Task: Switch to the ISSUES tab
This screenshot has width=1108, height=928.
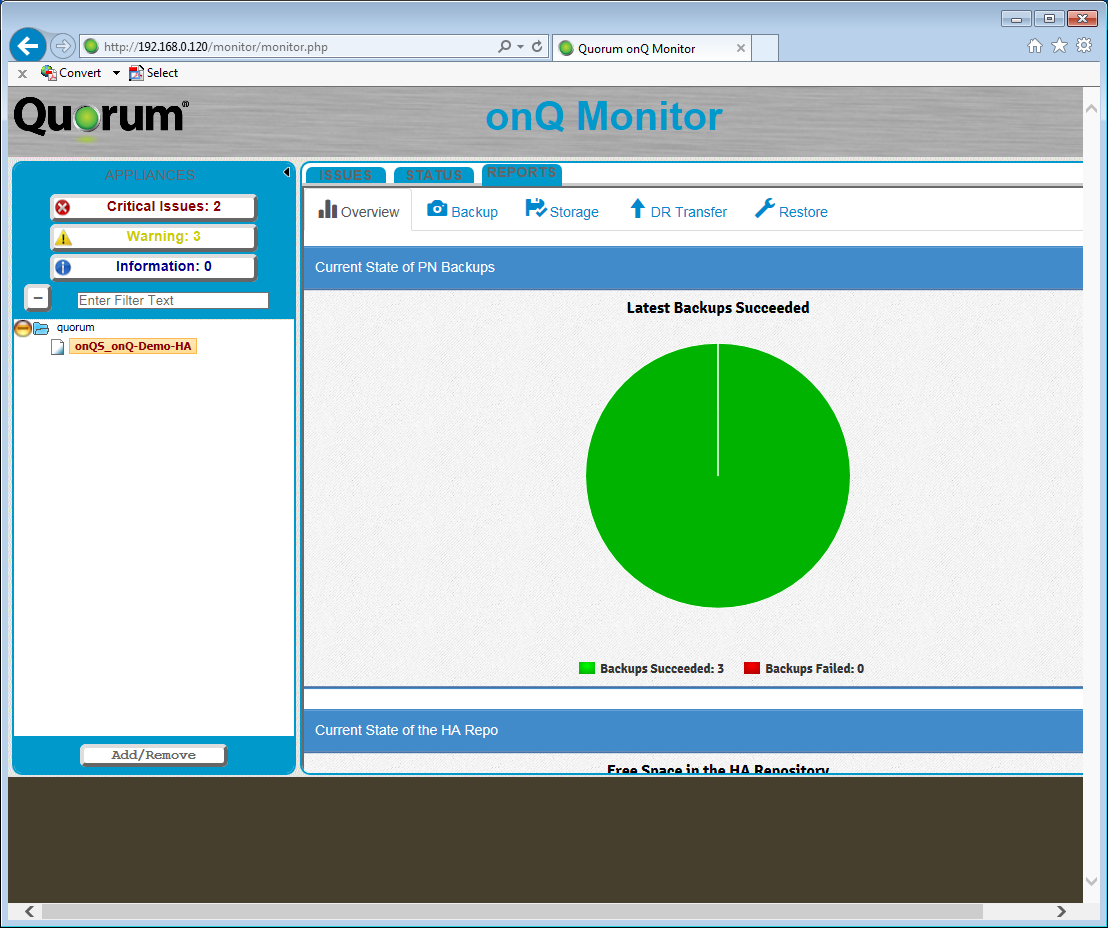Action: tap(344, 174)
